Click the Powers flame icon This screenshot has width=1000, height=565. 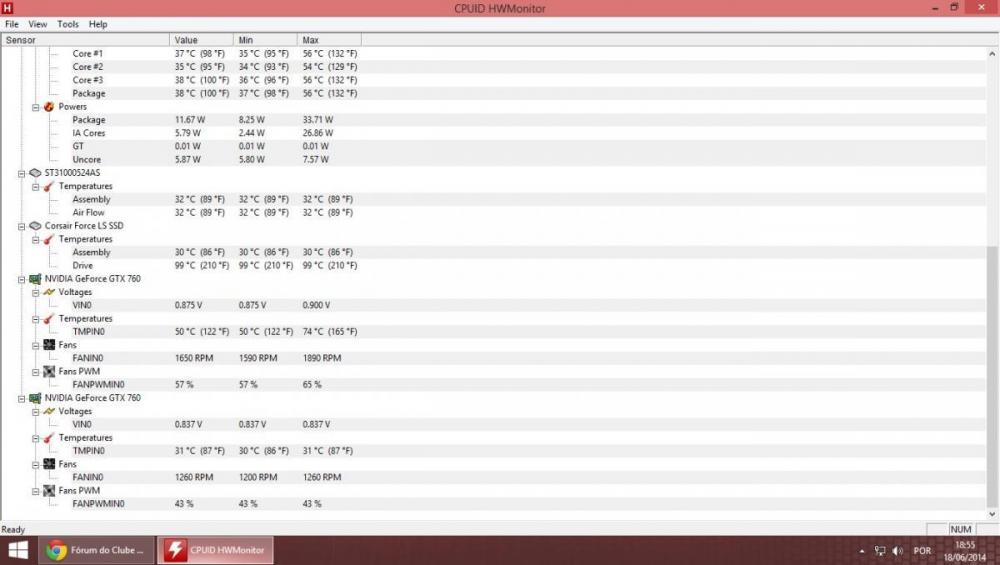(49, 107)
